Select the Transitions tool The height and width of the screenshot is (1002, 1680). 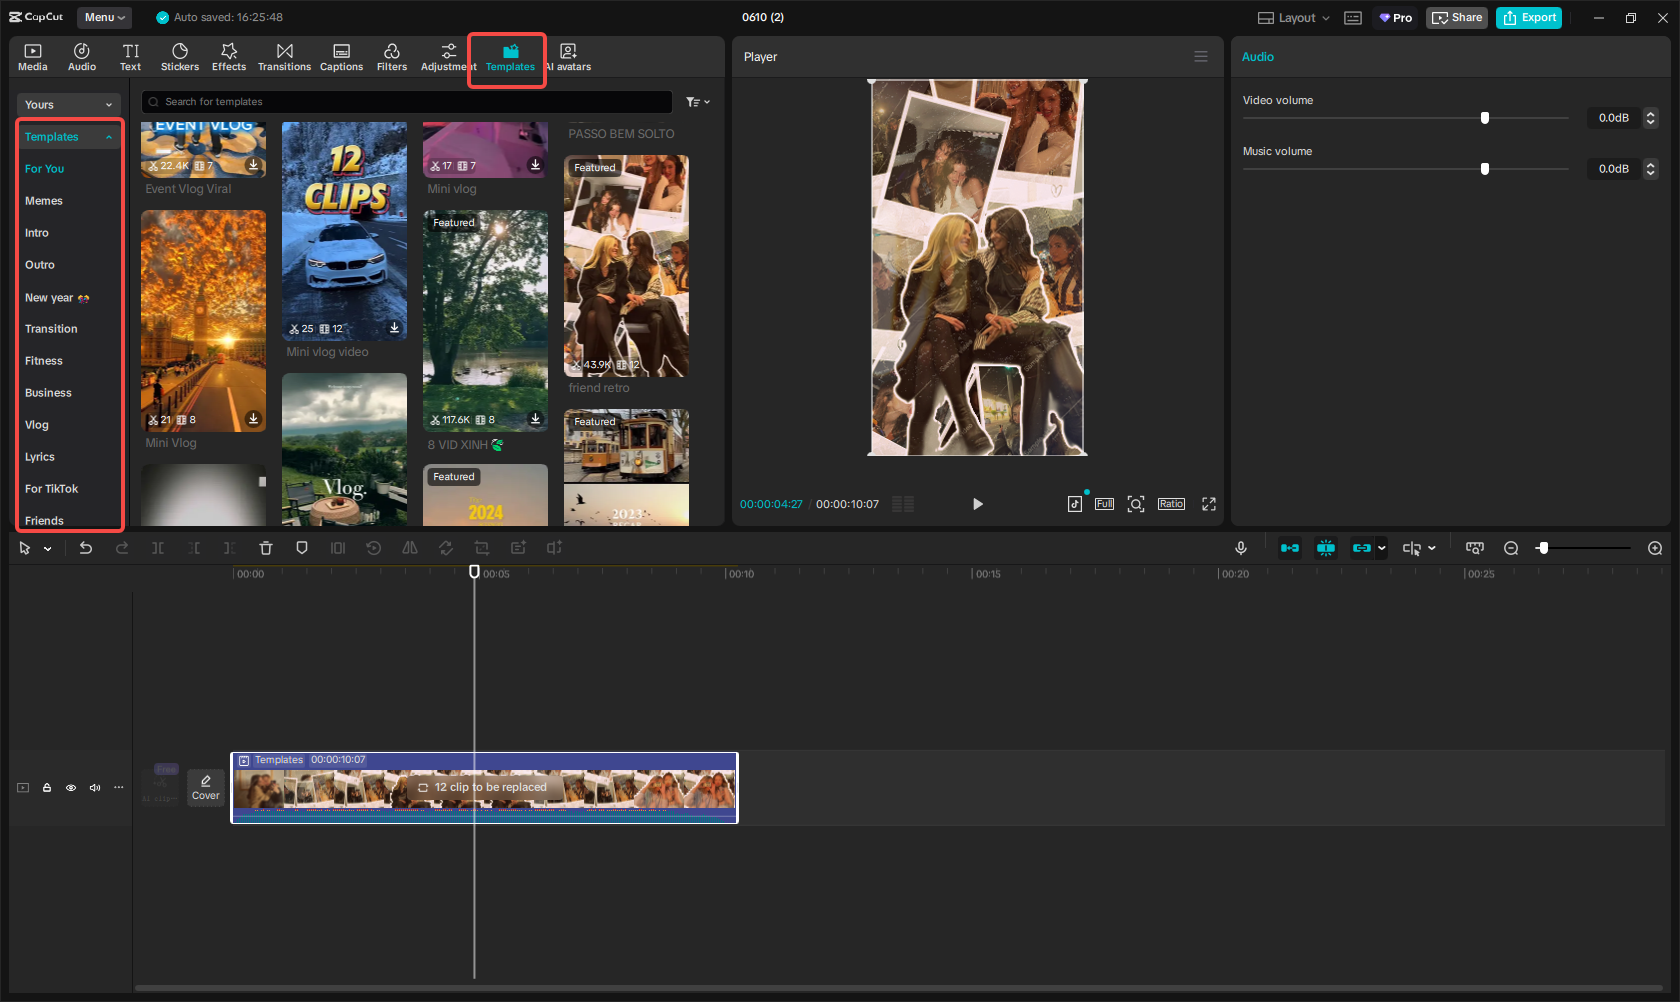(284, 55)
